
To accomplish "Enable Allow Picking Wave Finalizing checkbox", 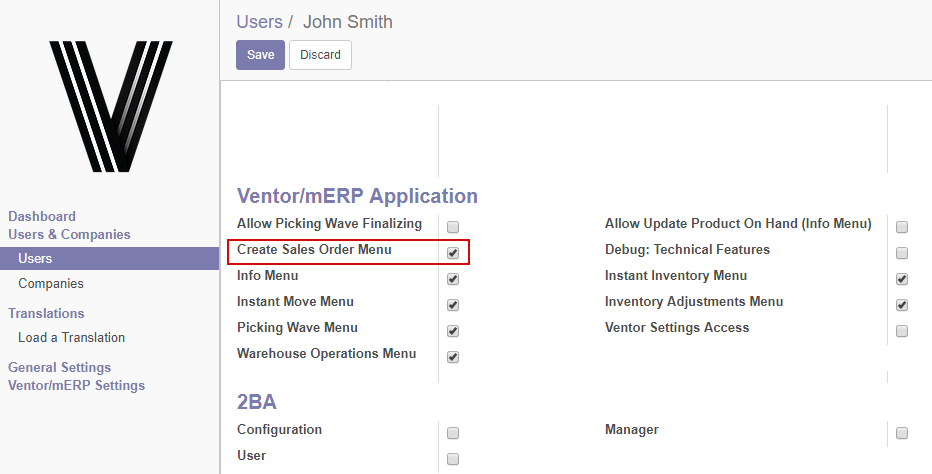I will click(x=453, y=227).
